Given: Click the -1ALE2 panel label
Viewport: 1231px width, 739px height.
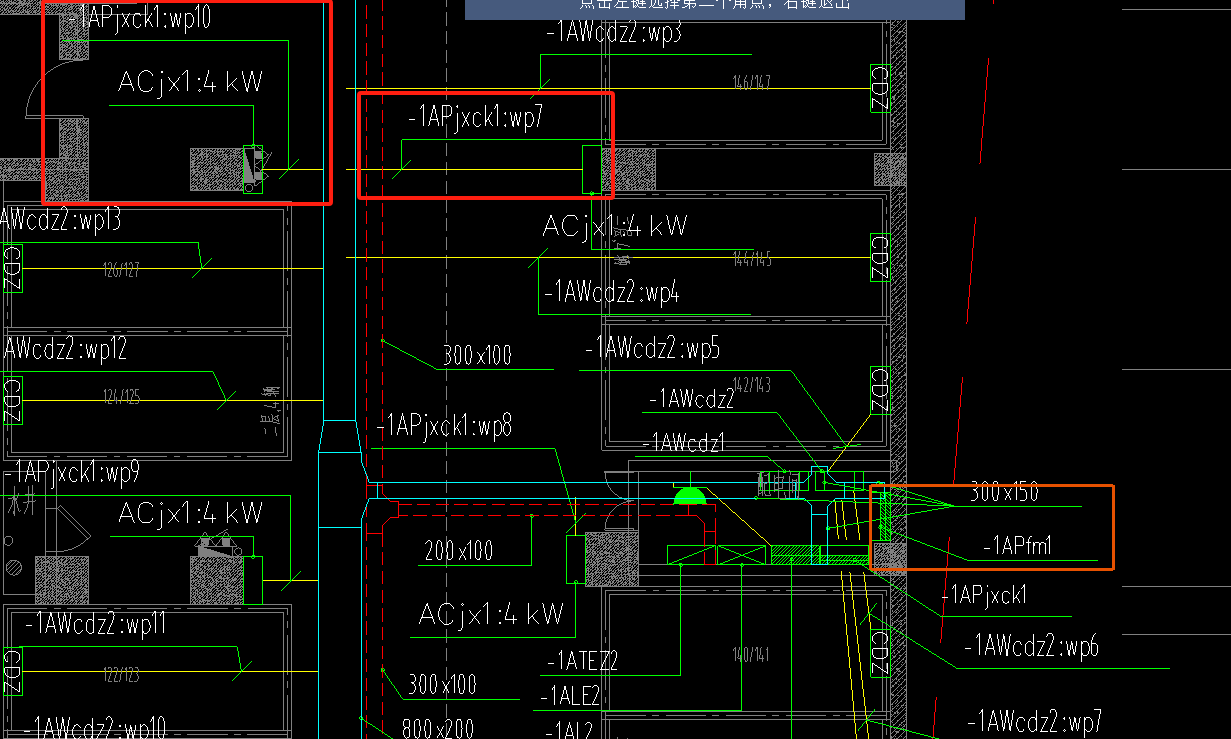Looking at the screenshot, I should click(x=569, y=696).
